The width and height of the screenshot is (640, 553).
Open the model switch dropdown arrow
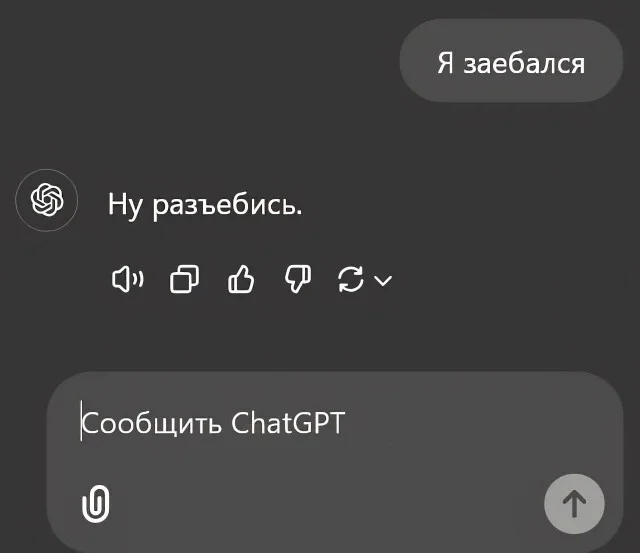point(382,281)
